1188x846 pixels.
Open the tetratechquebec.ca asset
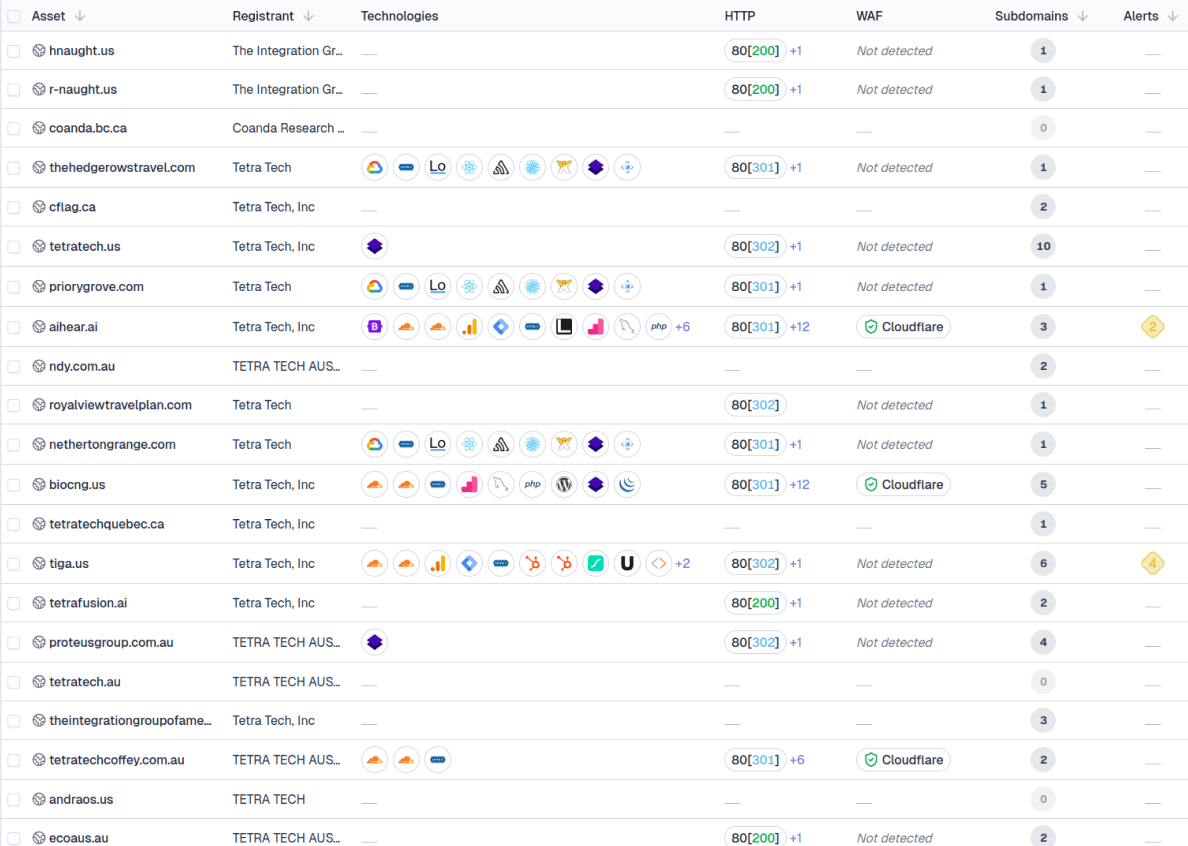coord(107,523)
